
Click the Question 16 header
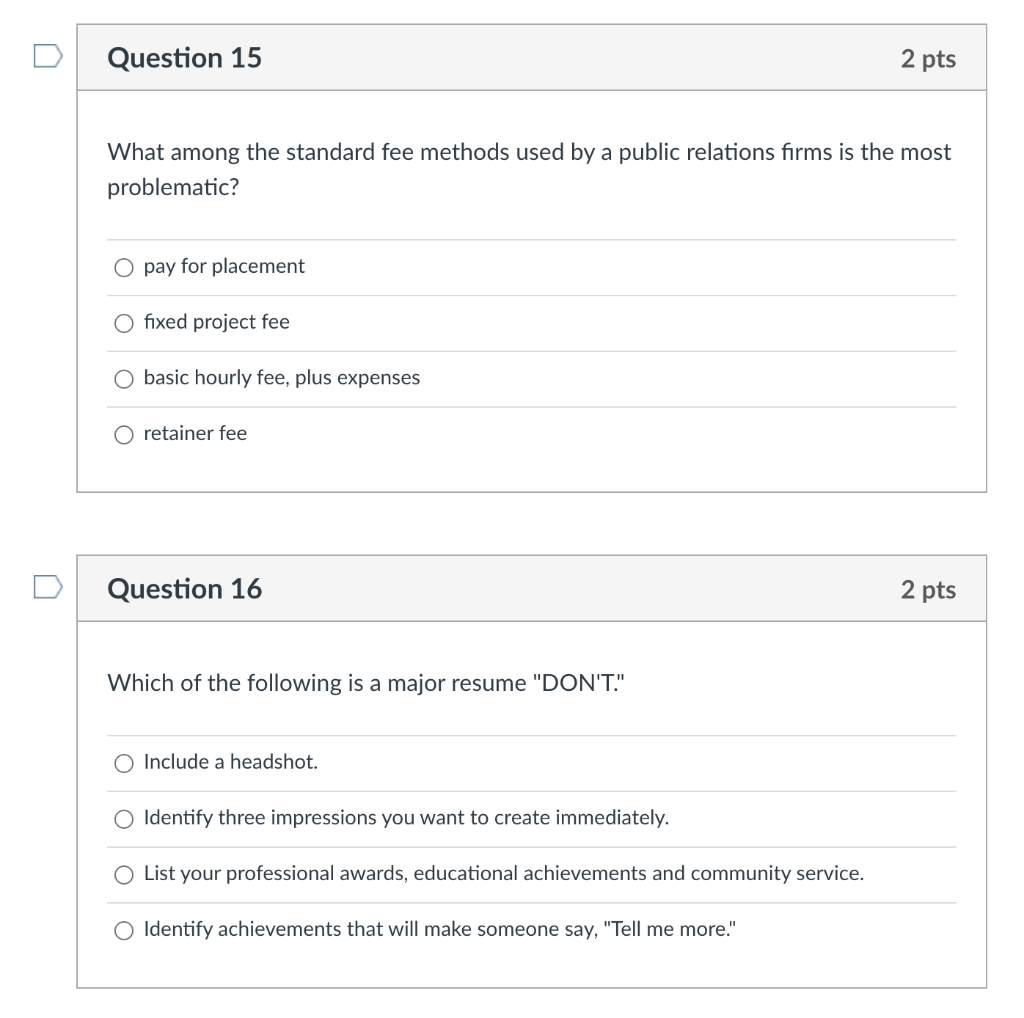(184, 589)
